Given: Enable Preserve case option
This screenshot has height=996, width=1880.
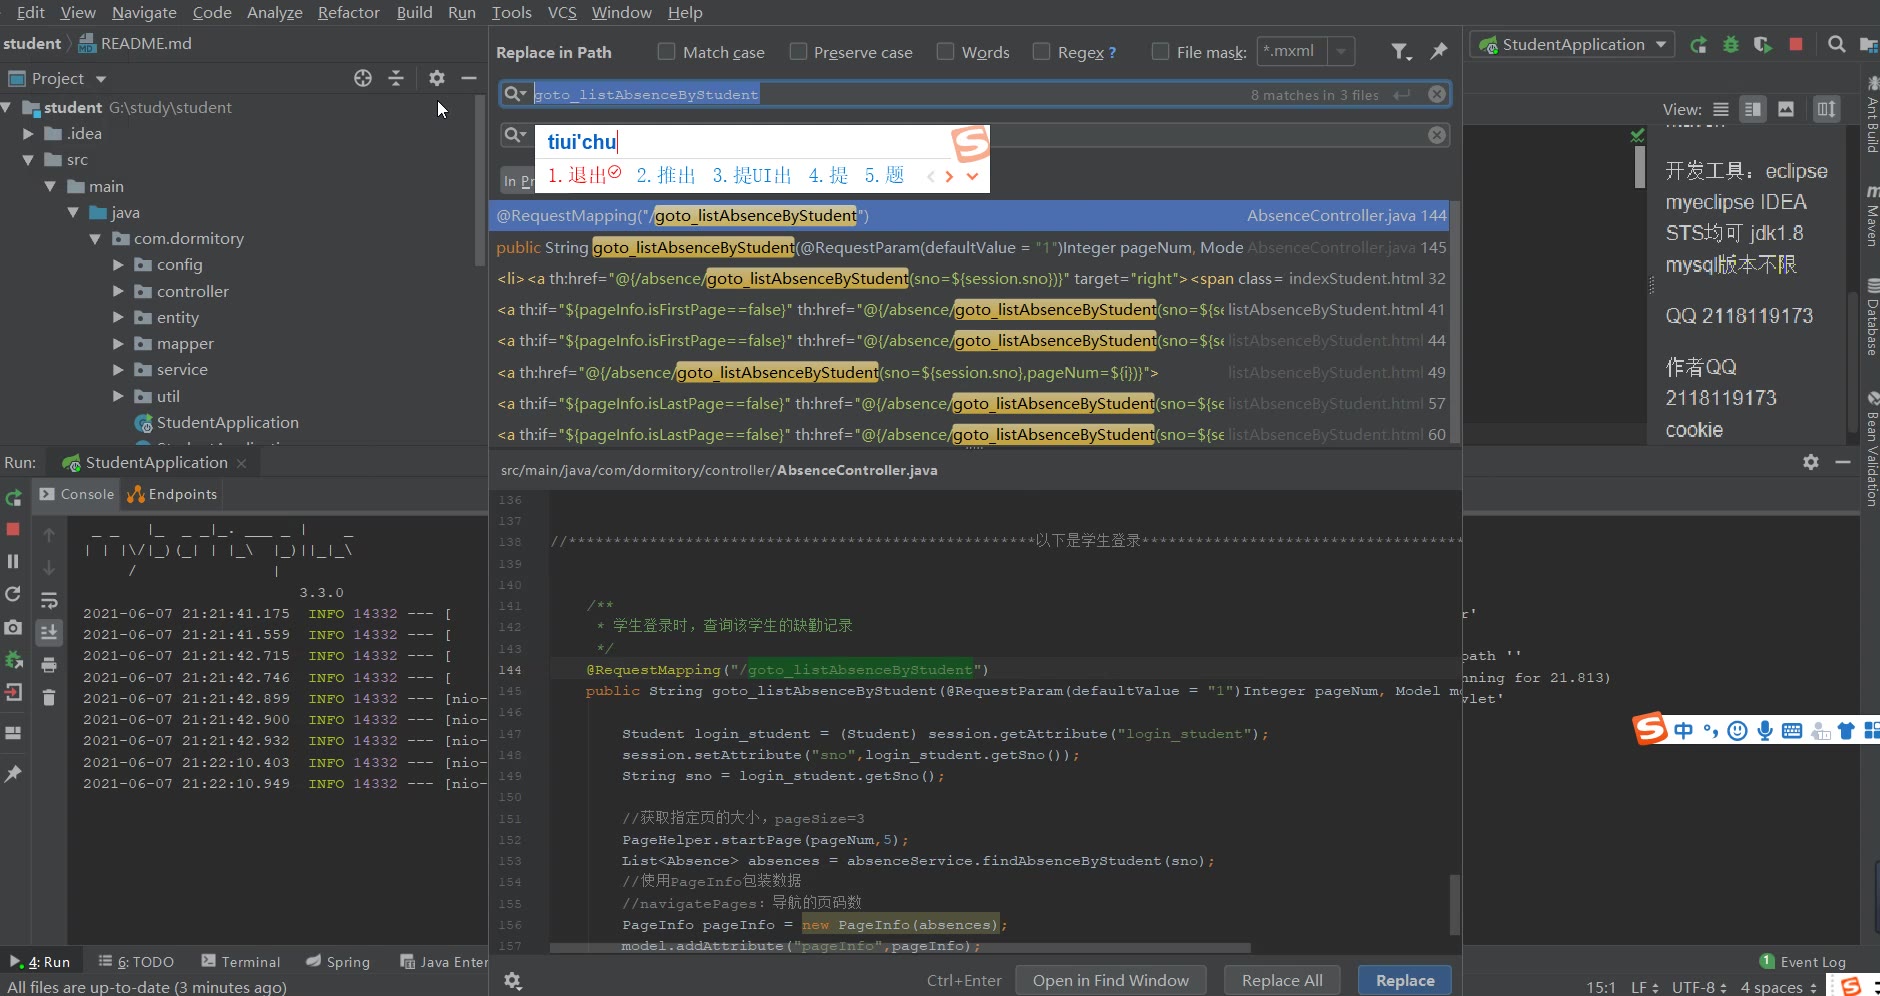Looking at the screenshot, I should (x=798, y=51).
